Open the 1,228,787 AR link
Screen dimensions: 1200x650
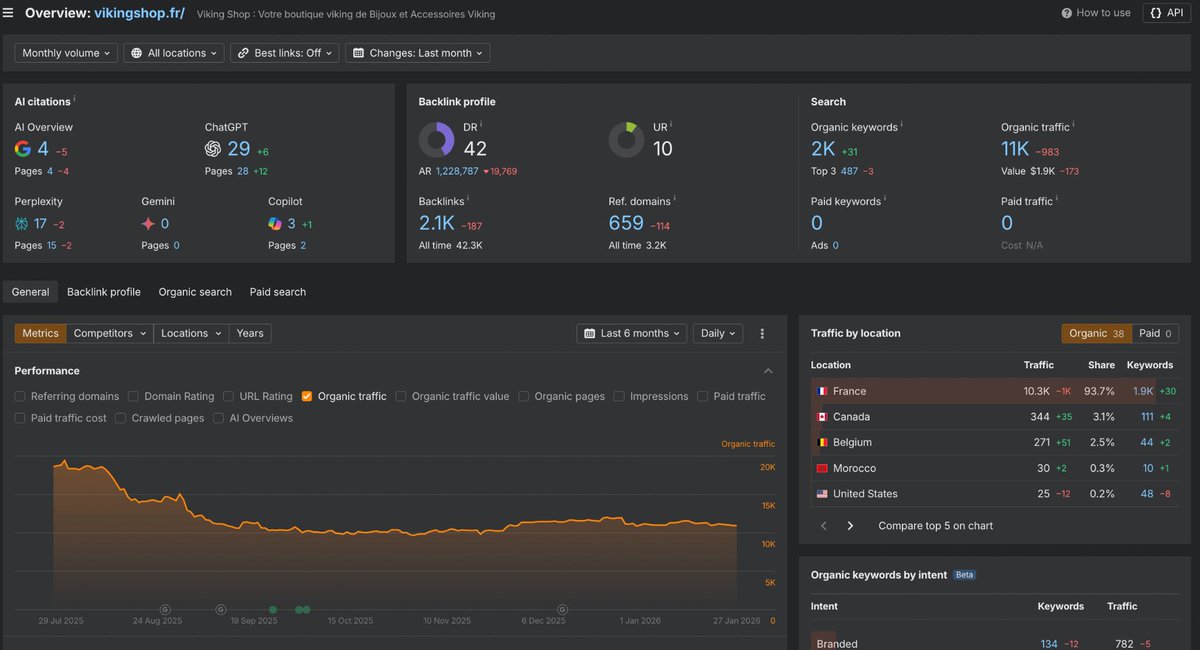457,172
